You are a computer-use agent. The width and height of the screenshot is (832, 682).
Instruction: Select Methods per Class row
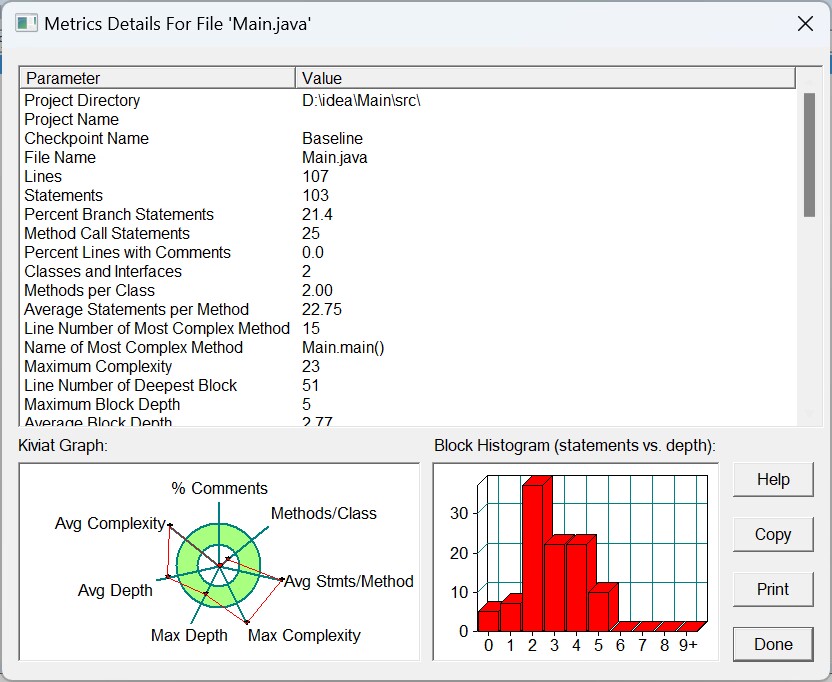click(409, 291)
